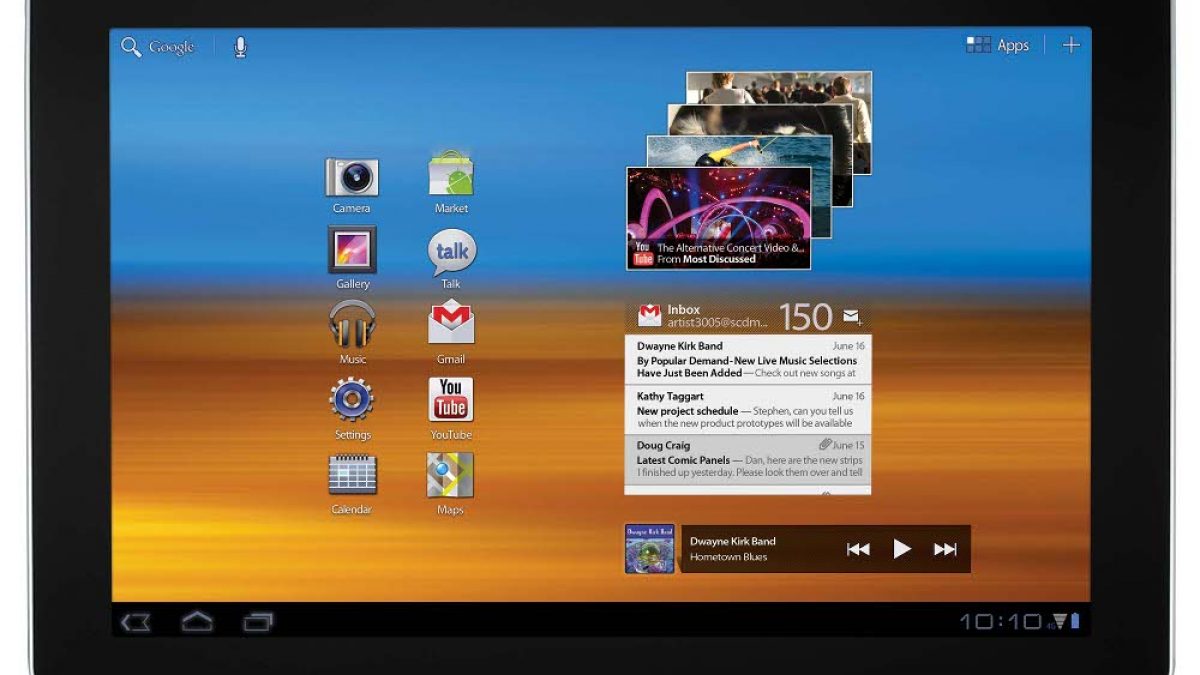Open the Calendar app
1200x675 pixels.
point(352,475)
